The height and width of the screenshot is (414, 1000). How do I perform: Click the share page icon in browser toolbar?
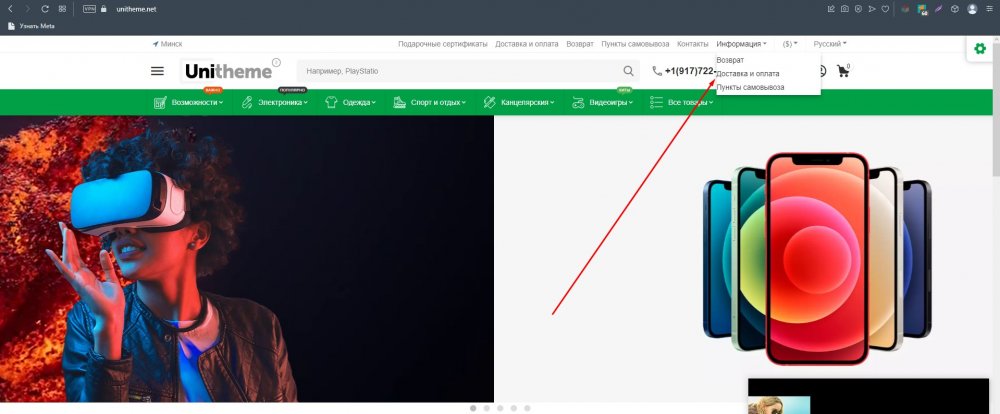point(830,9)
